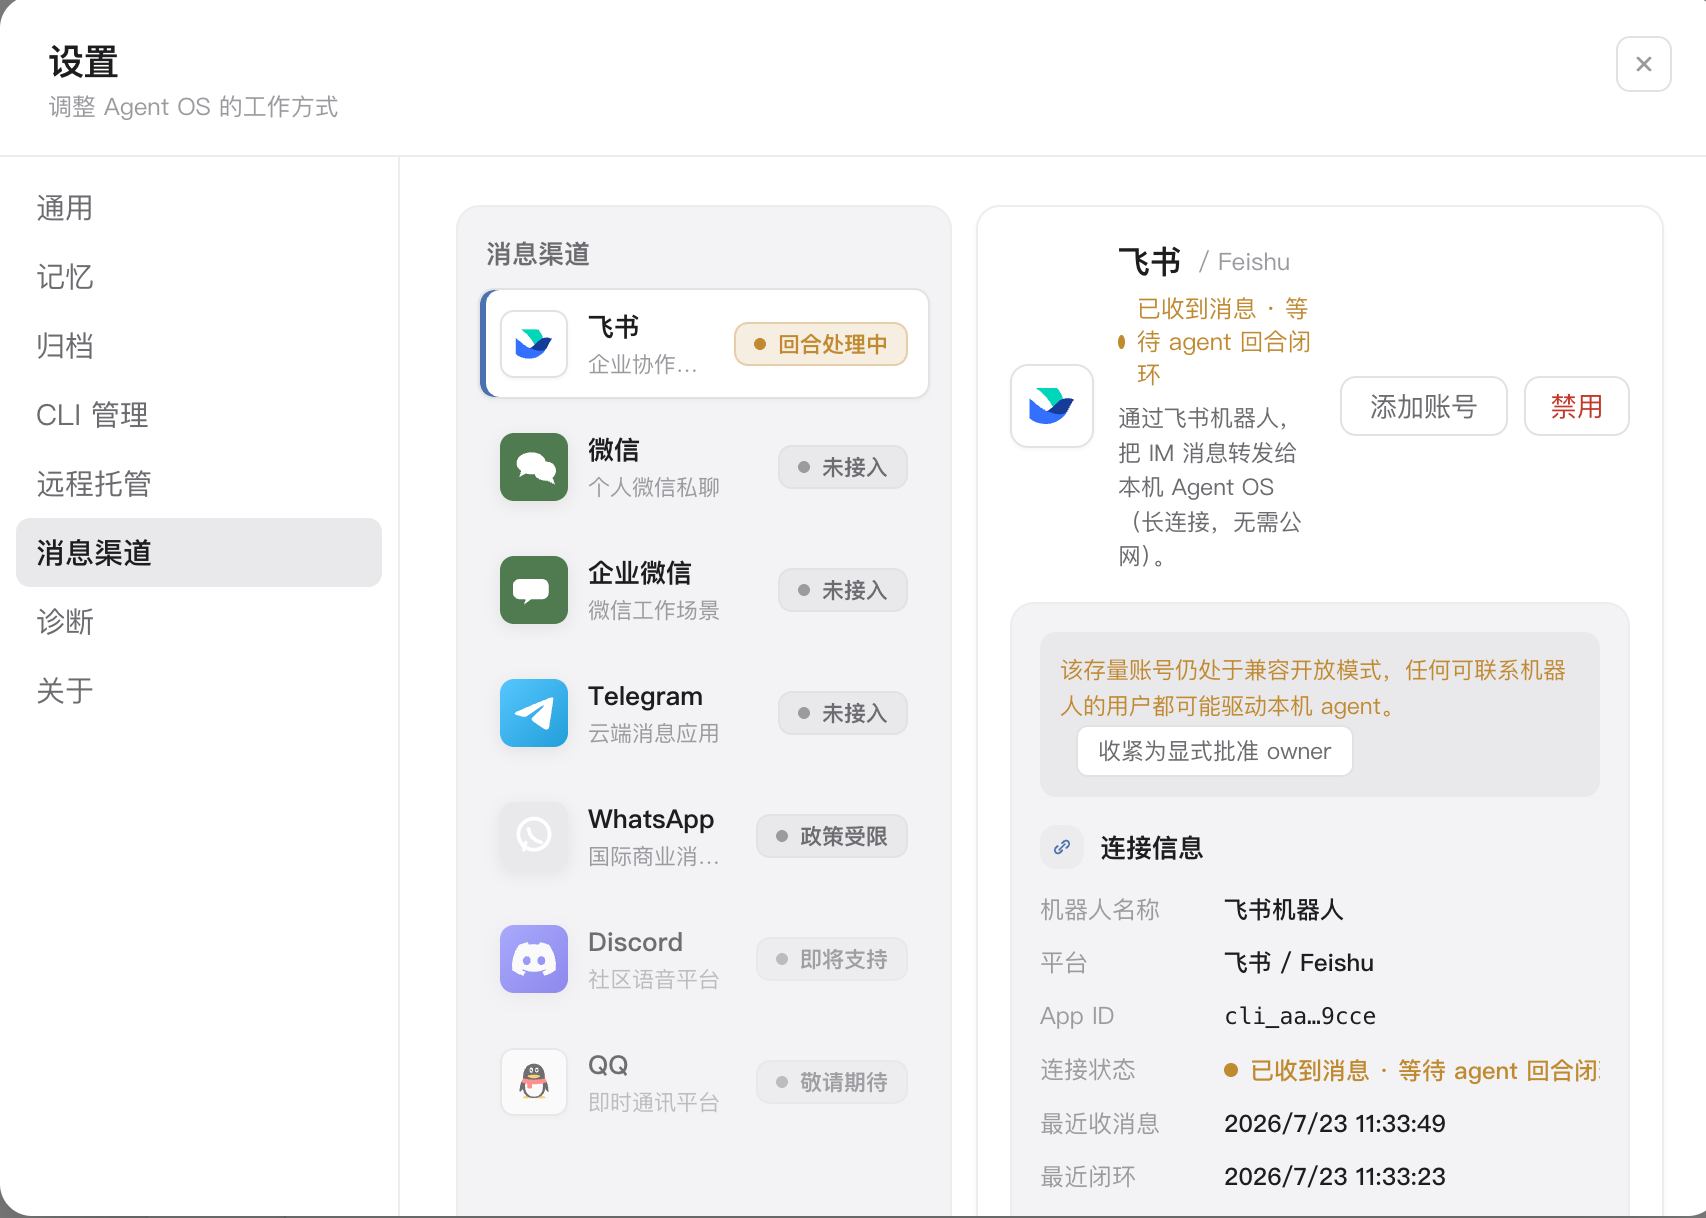This screenshot has width=1706, height=1218.
Task: Click the 敬请期待 badge for QQ
Action: tap(832, 1082)
